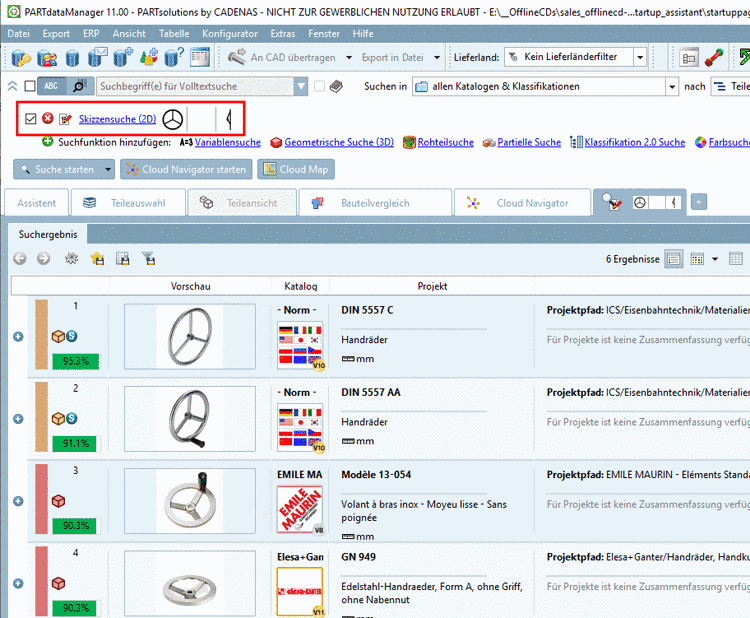Expand result row DIN 5557 AA
Image resolution: width=750 pixels, height=618 pixels.
pyautogui.click(x=18, y=419)
